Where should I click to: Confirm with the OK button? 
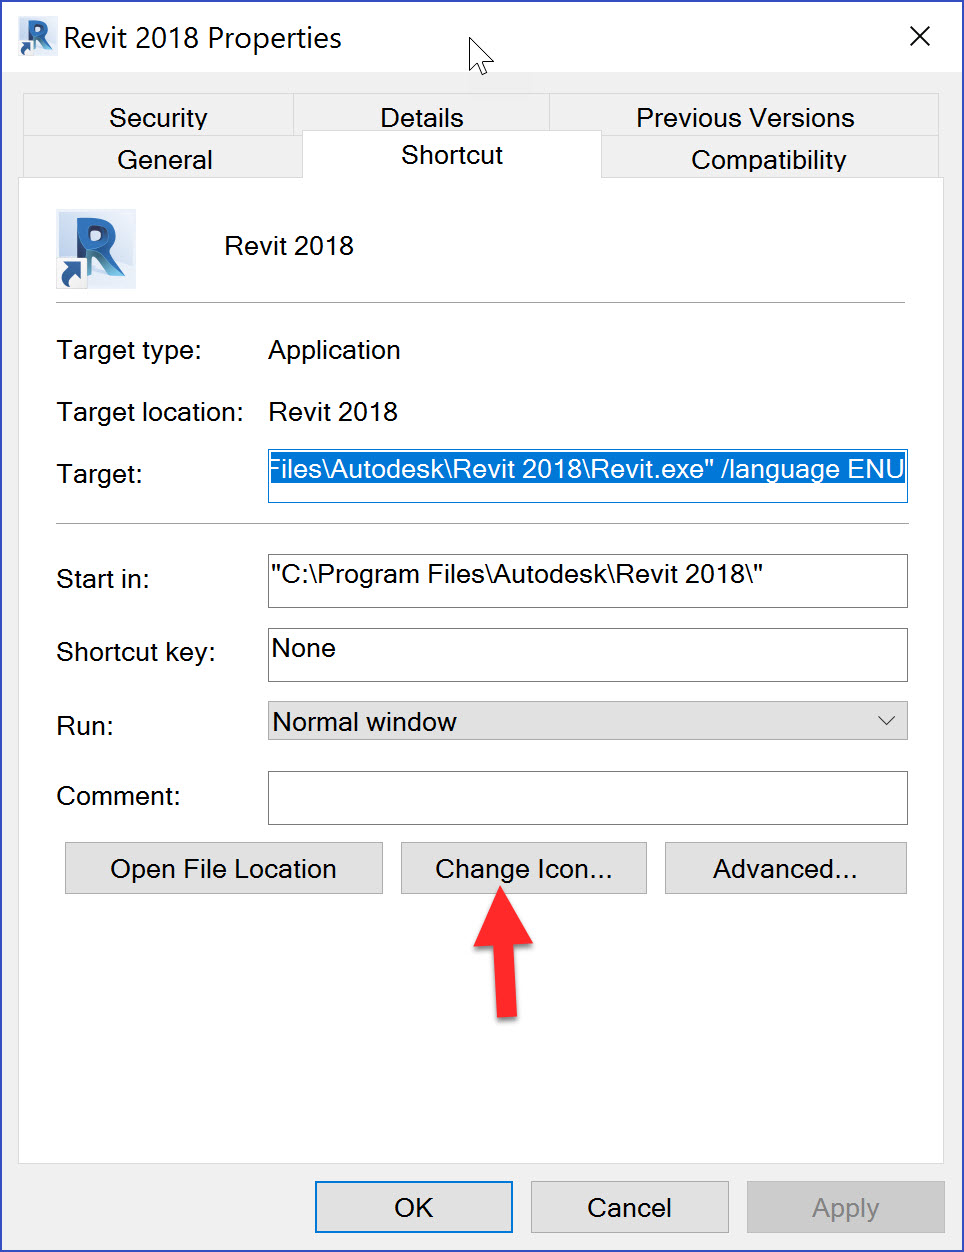(x=414, y=1207)
